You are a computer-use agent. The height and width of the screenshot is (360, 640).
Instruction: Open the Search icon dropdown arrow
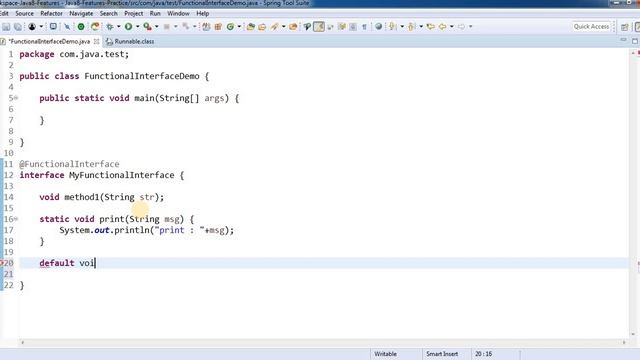click(x=283, y=27)
